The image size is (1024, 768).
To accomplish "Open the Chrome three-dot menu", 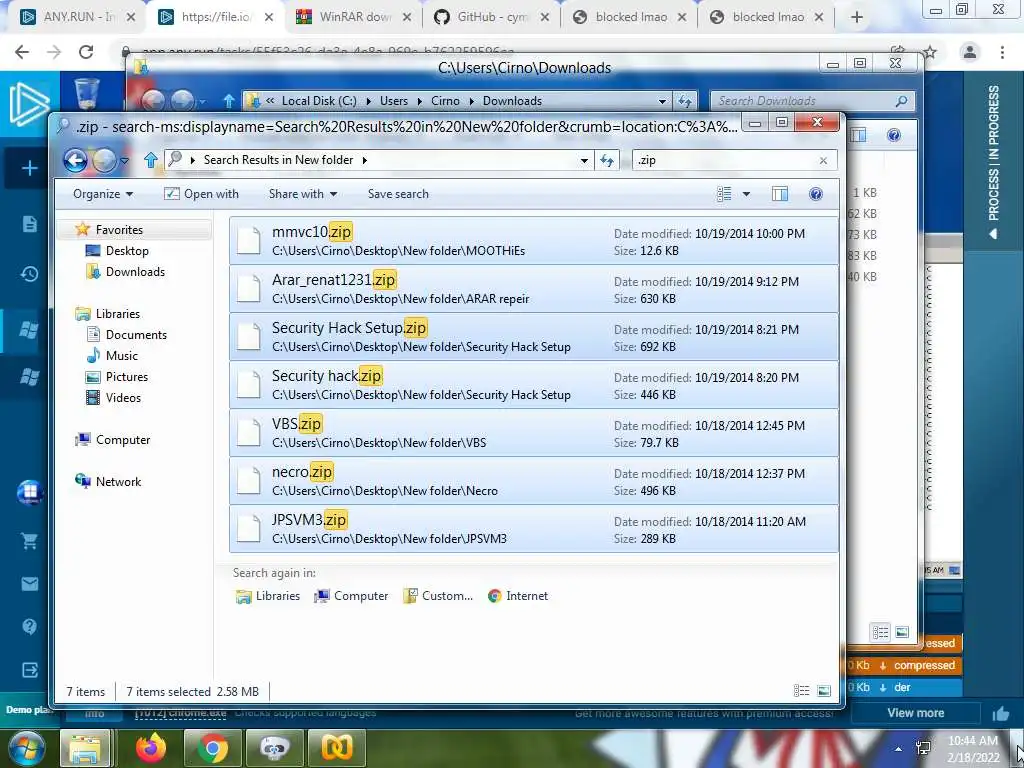I will pos(1002,52).
